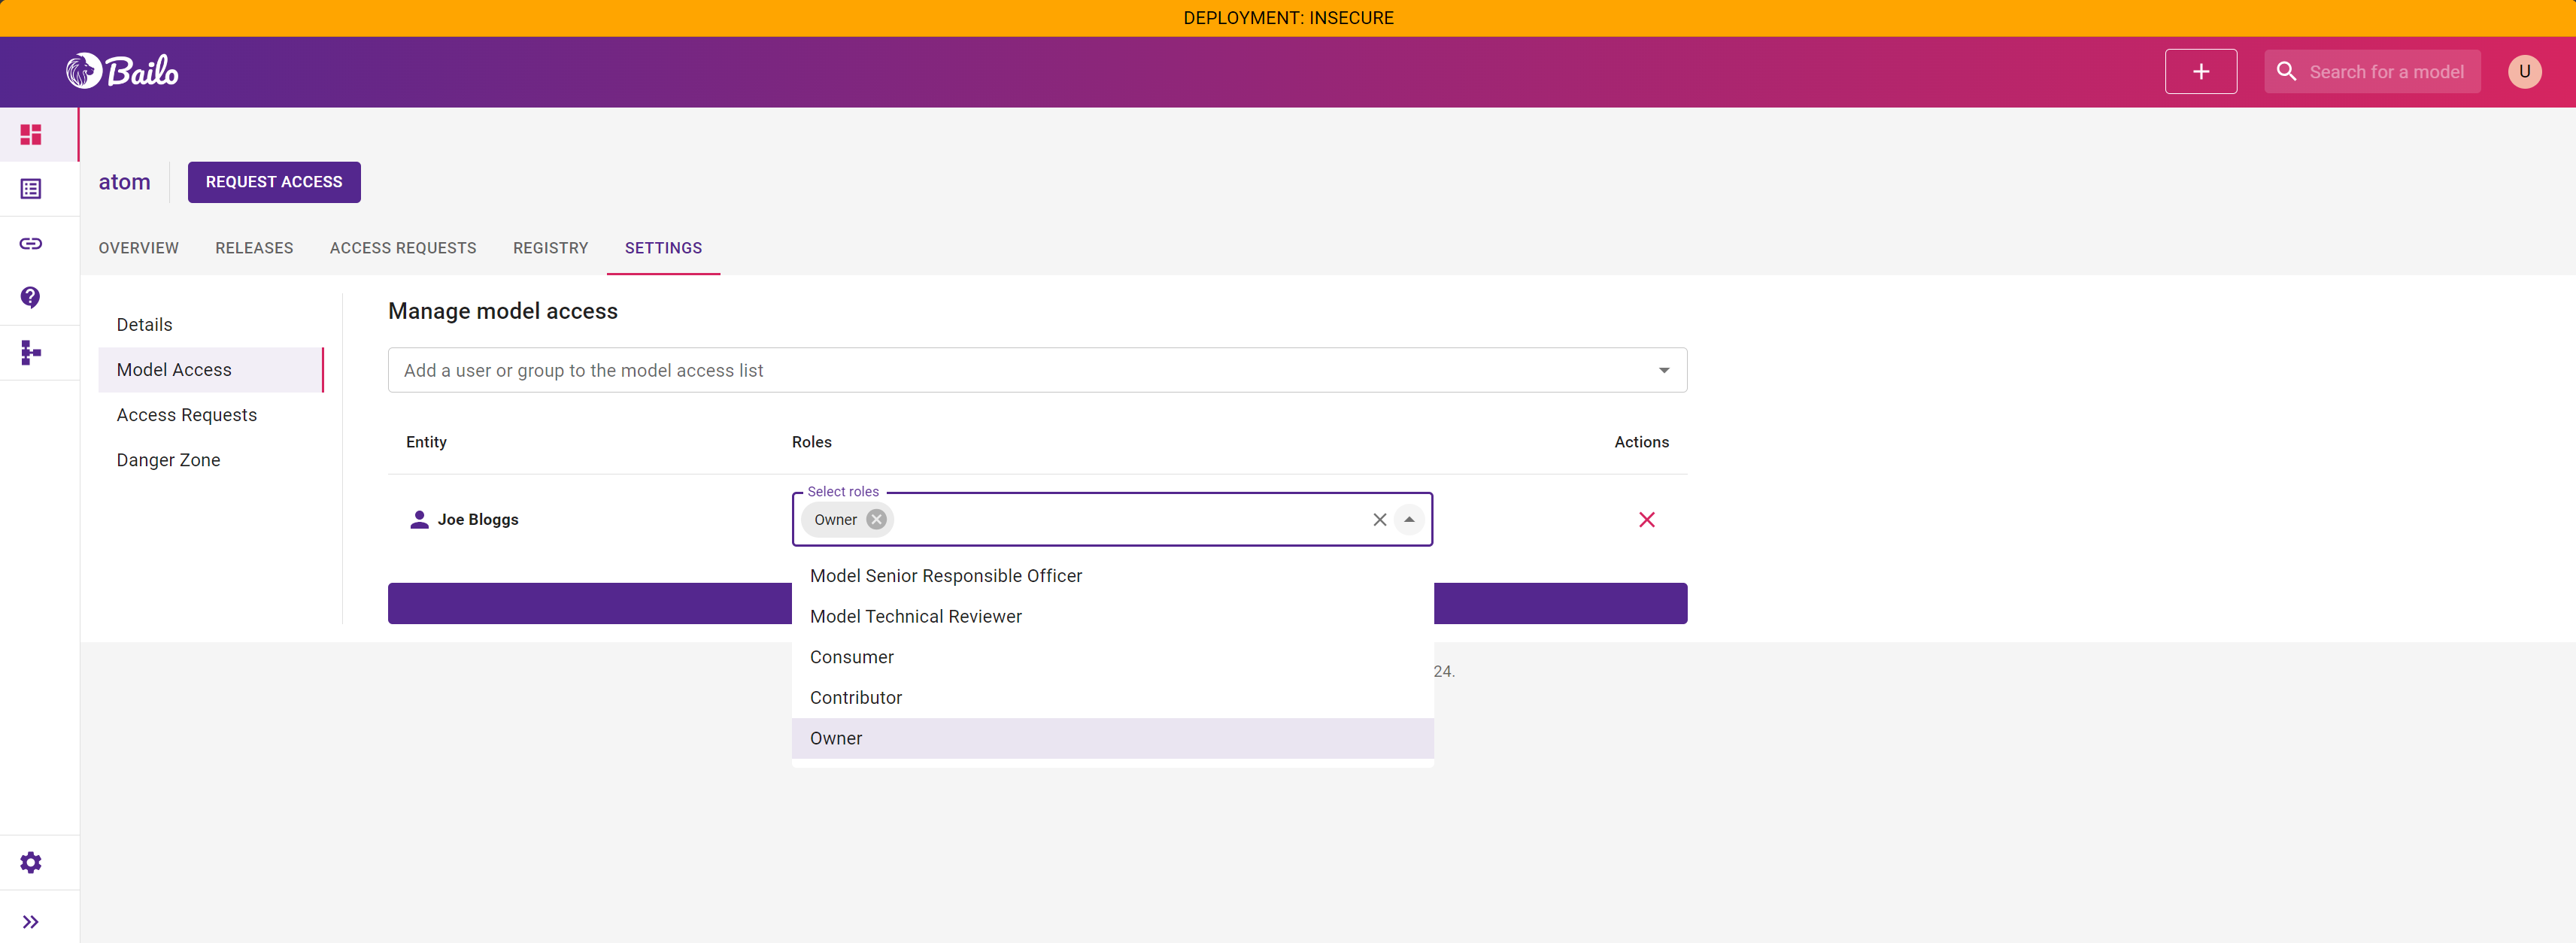The height and width of the screenshot is (943, 2576).
Task: Open the Bailo marketplace dashboard icon
Action: [x=31, y=134]
